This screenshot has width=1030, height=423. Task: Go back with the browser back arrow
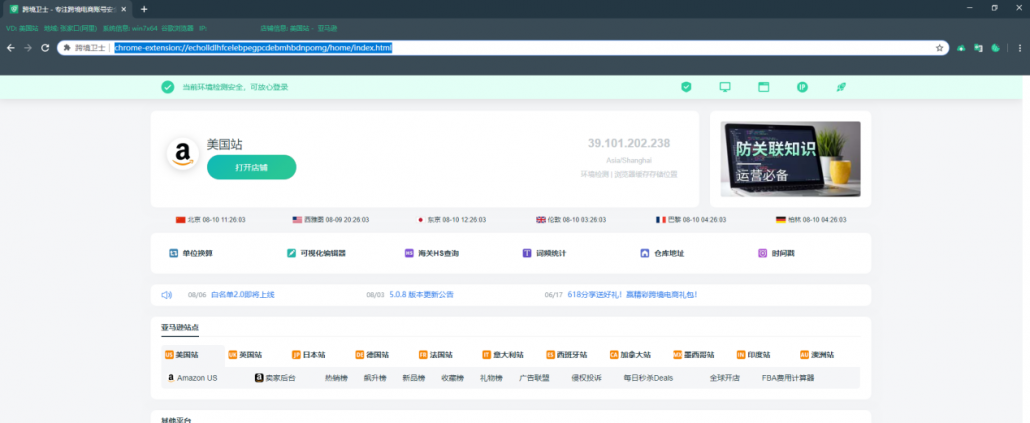(11, 48)
